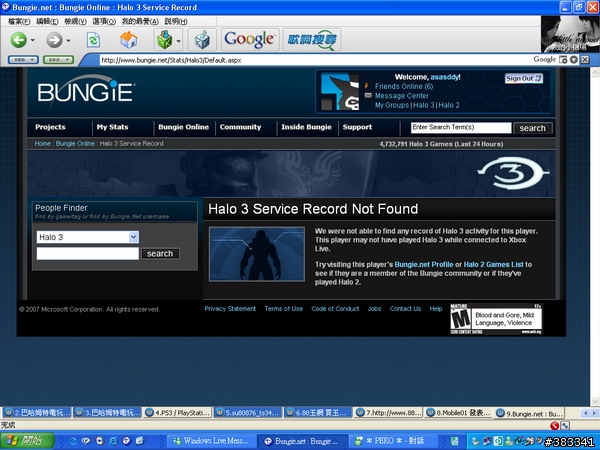600x450 pixels.
Task: Open the Halo 2 Games List link
Action: (x=493, y=264)
